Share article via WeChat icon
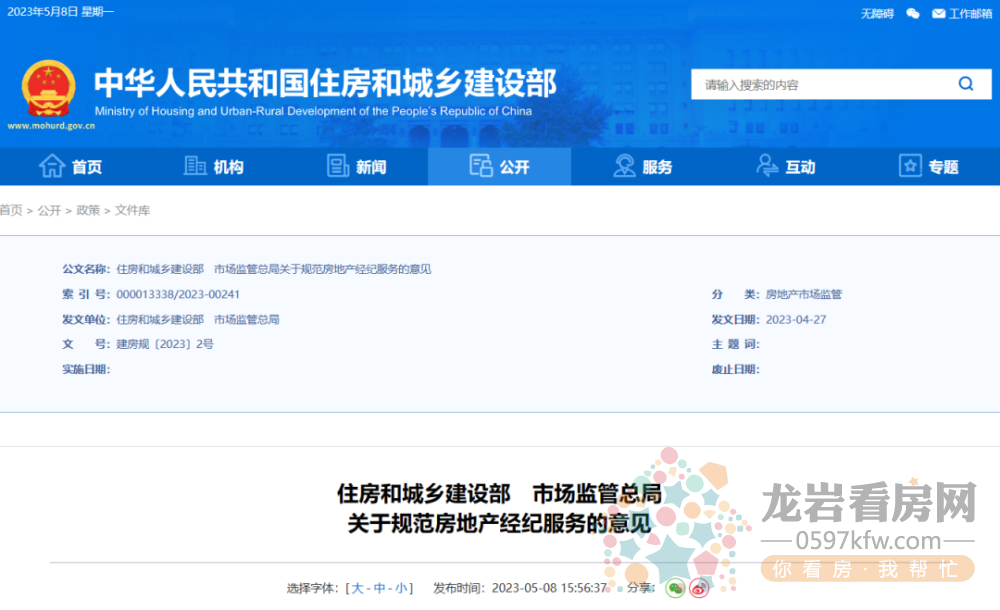The width and height of the screenshot is (1000, 610). [x=675, y=588]
